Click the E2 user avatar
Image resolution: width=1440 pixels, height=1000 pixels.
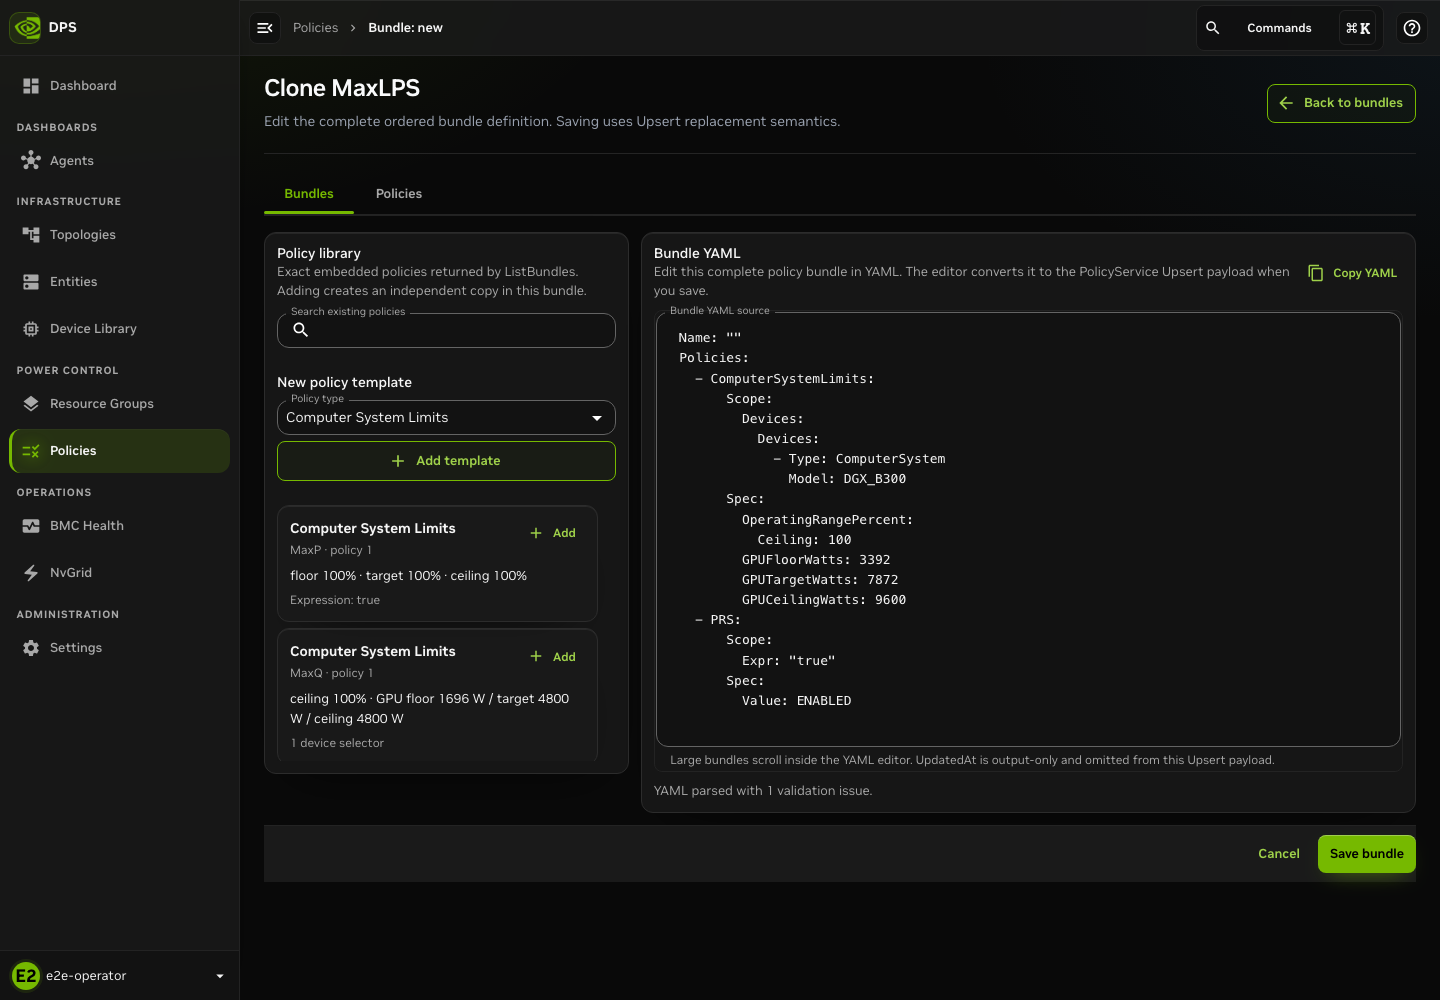point(26,976)
